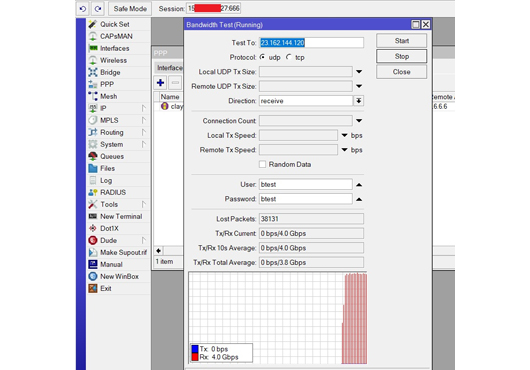Image resolution: width=530 pixels, height=370 pixels.
Task: Toggle the Safe Mode button
Action: (x=130, y=9)
